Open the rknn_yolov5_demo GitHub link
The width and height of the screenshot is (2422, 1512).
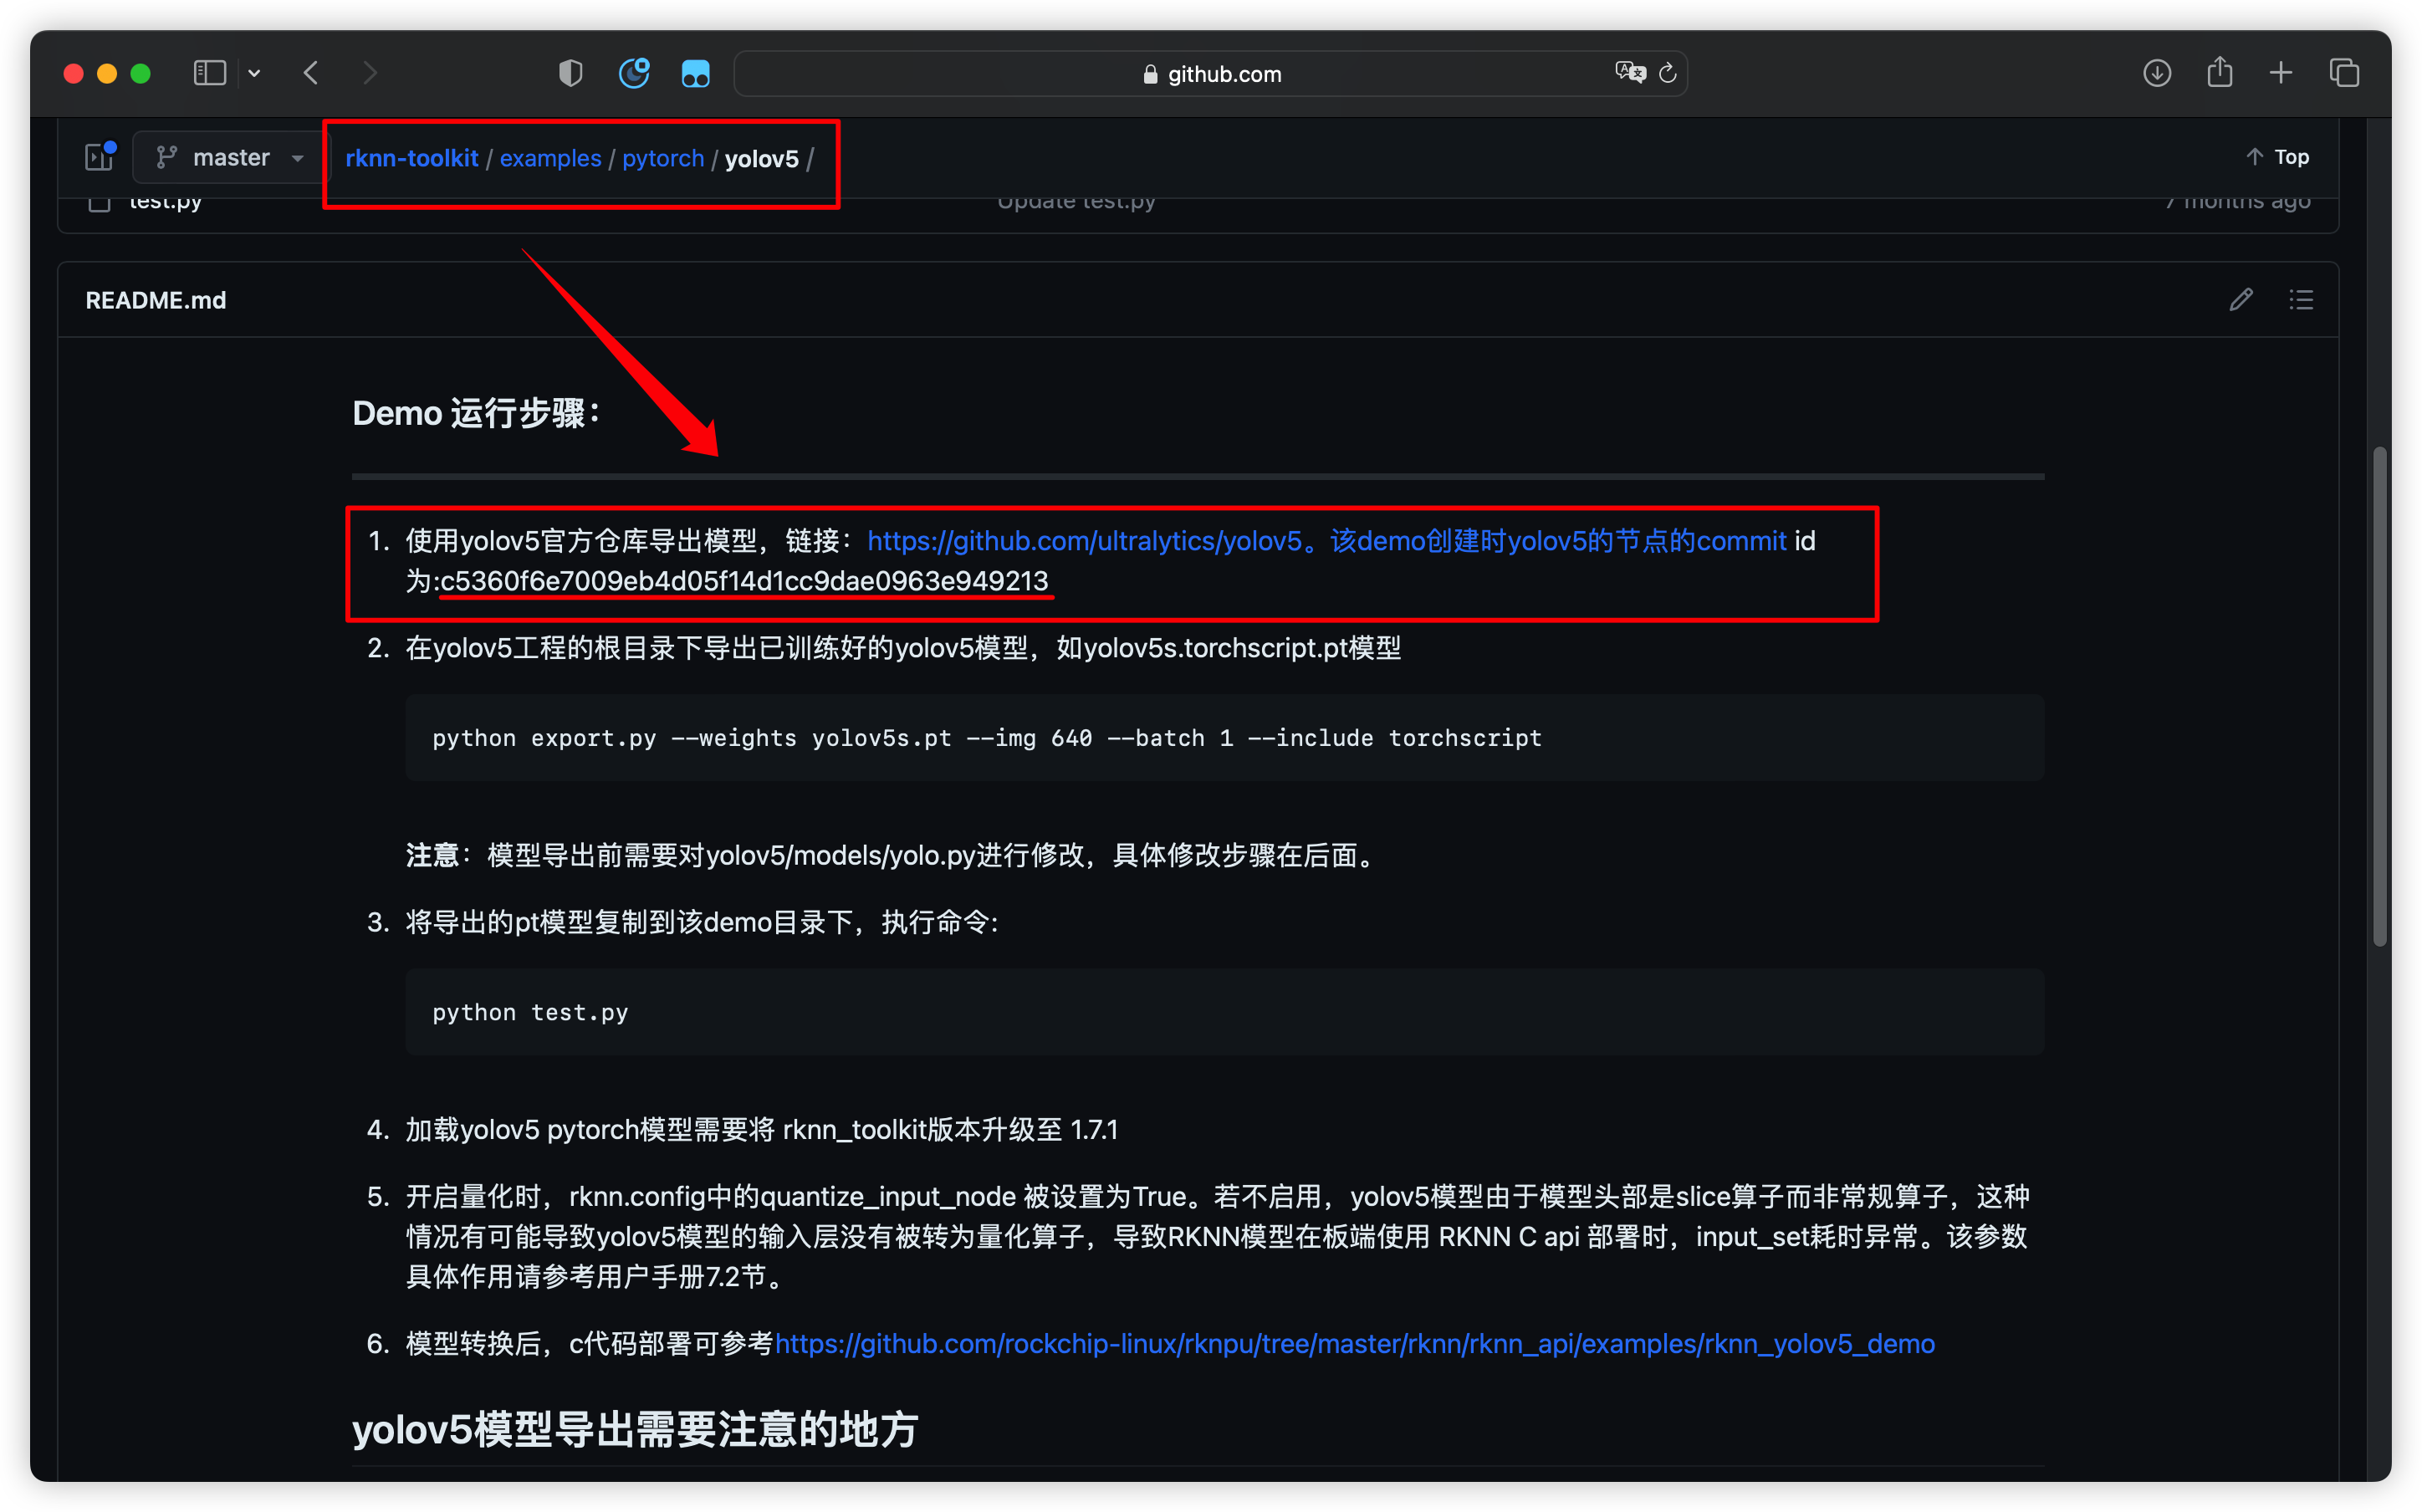coord(1355,1343)
